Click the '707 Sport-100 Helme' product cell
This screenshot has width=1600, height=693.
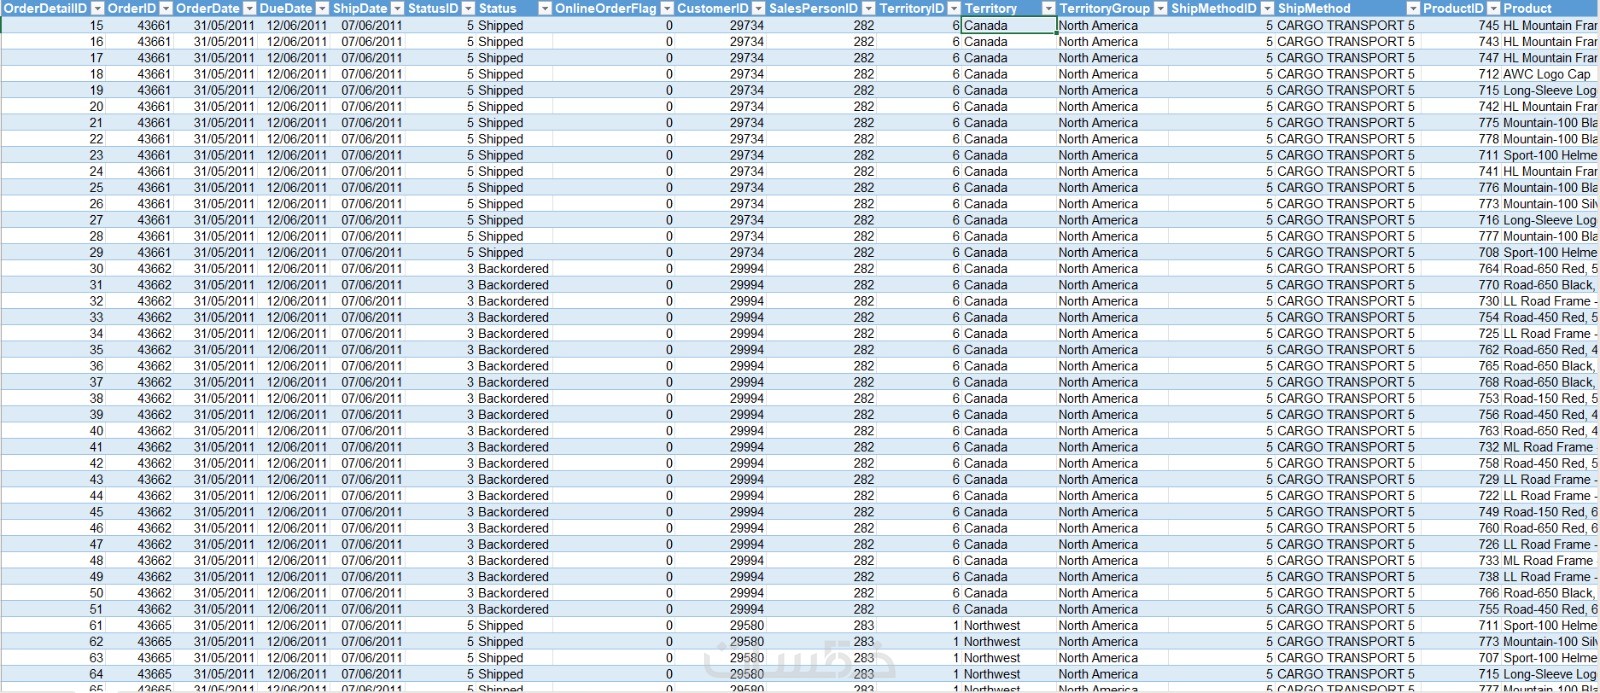[x=1538, y=657]
